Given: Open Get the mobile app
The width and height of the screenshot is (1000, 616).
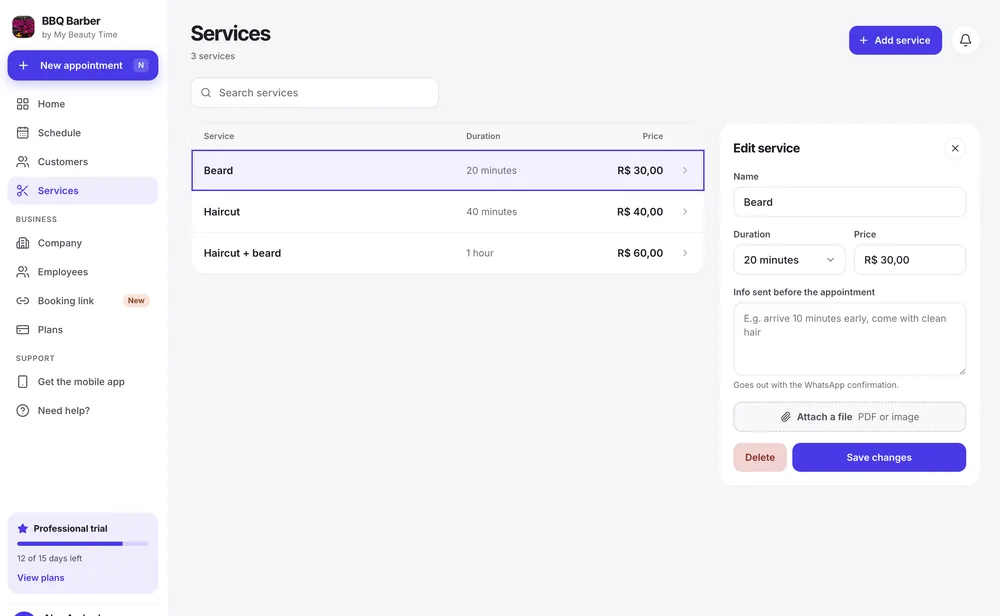Looking at the screenshot, I should 83,381.
